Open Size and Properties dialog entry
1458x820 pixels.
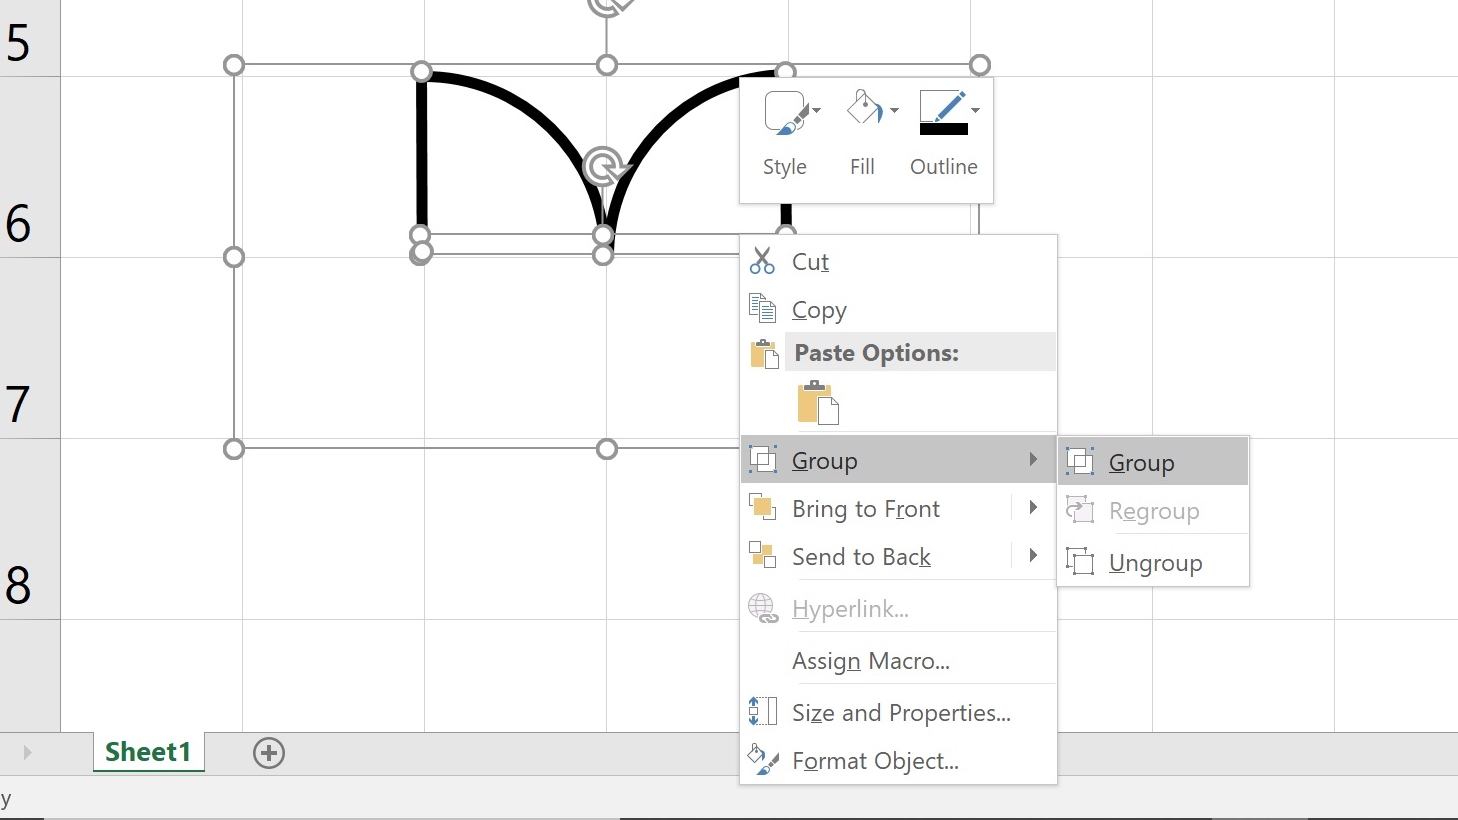898,712
